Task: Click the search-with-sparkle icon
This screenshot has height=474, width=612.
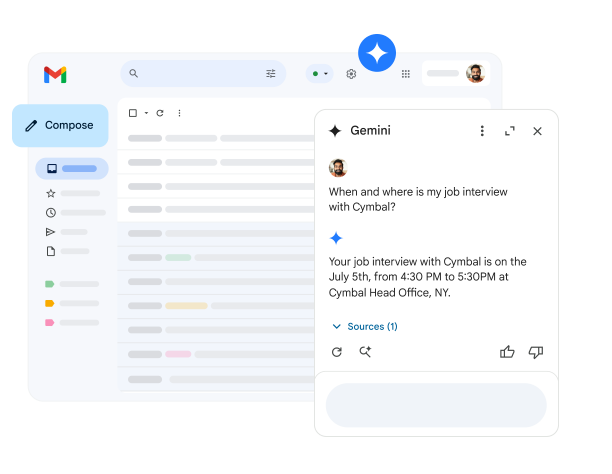Action: (365, 352)
